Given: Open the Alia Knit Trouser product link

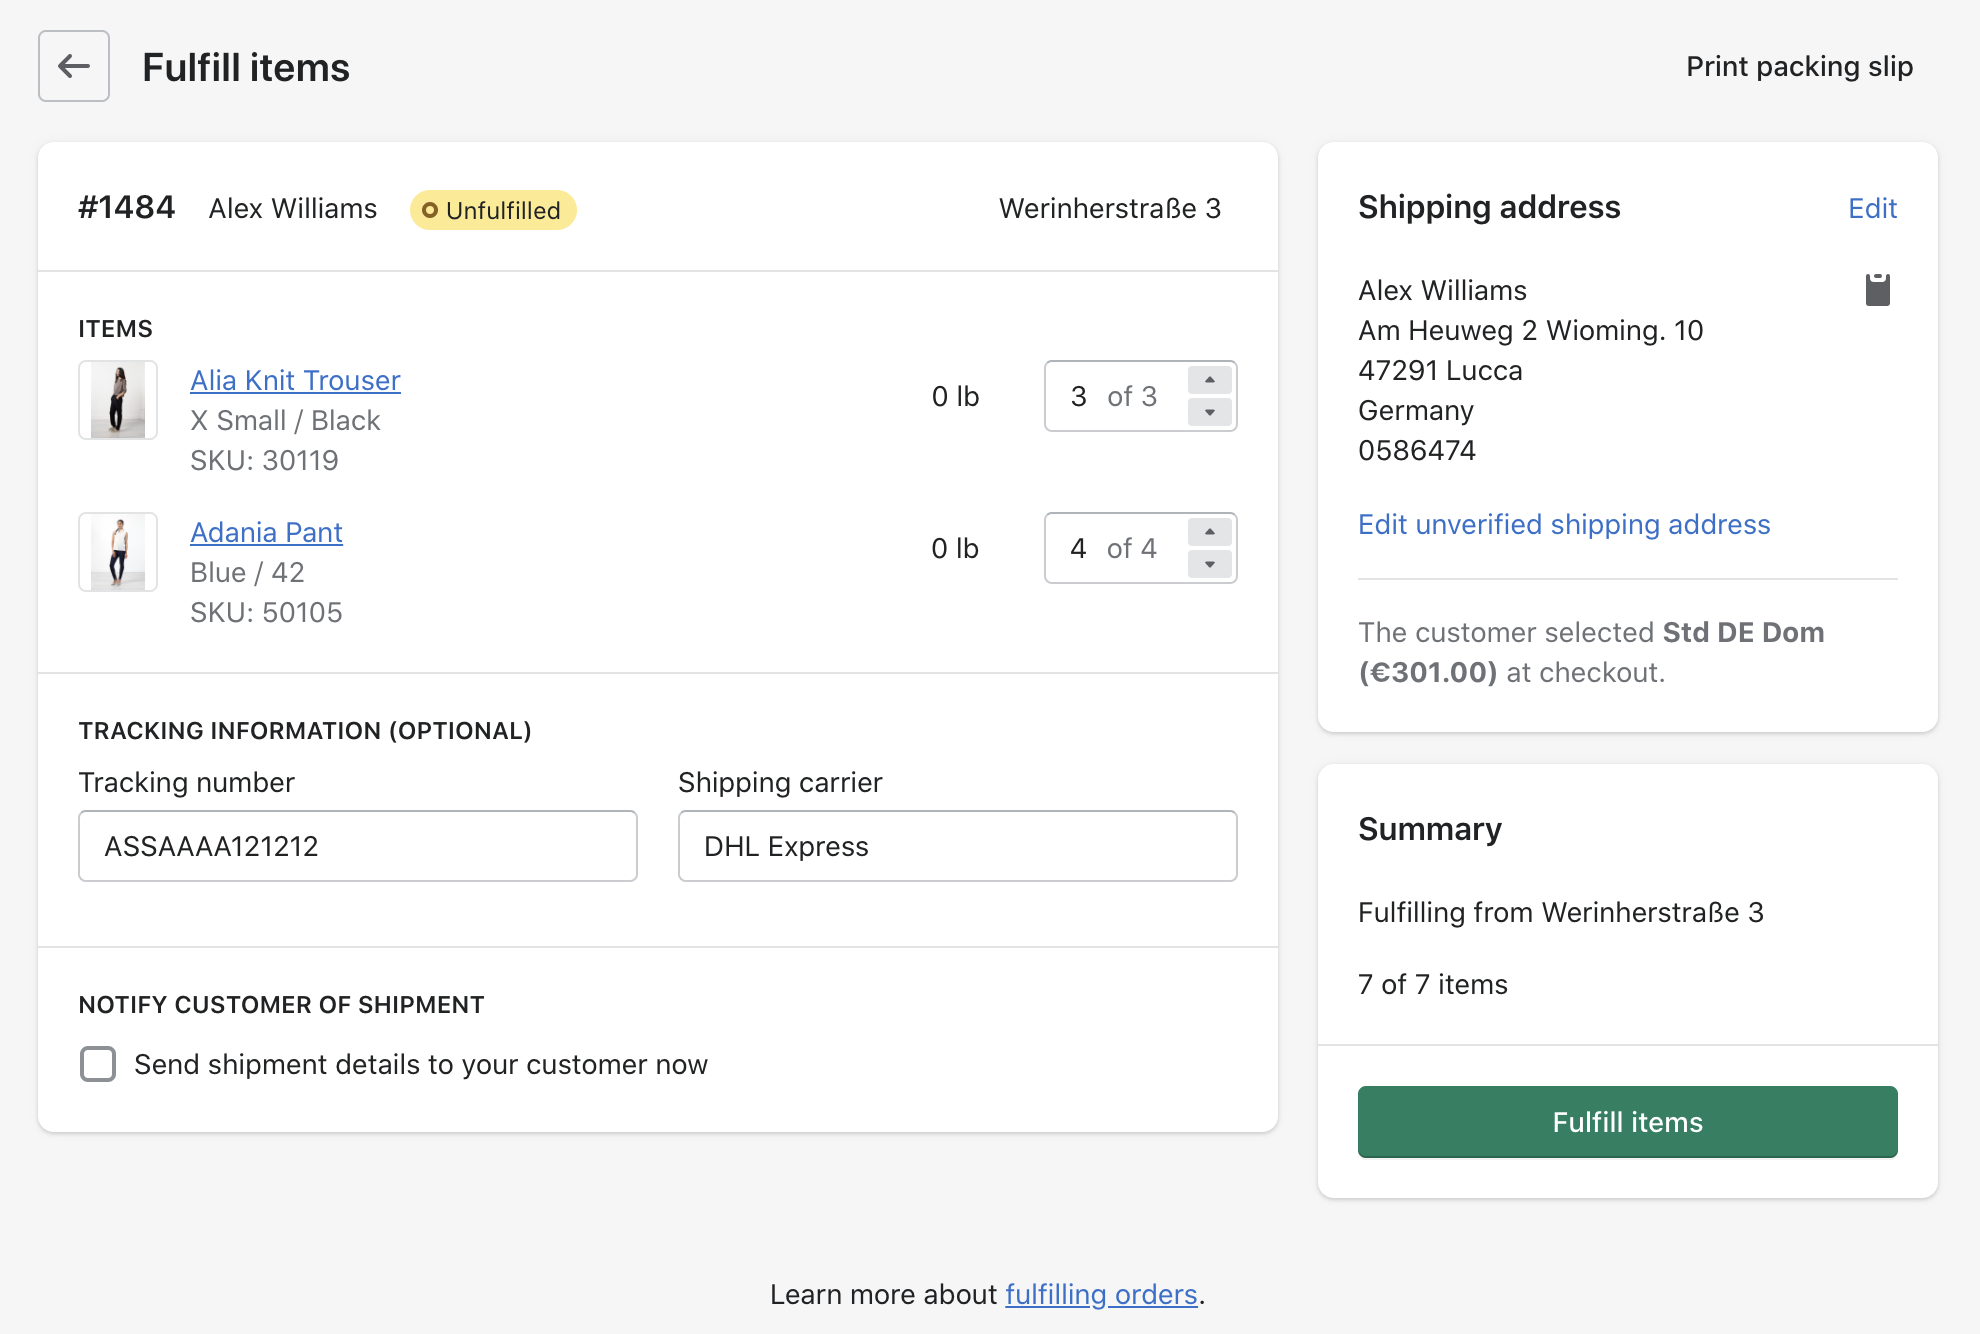Looking at the screenshot, I should click(294, 380).
